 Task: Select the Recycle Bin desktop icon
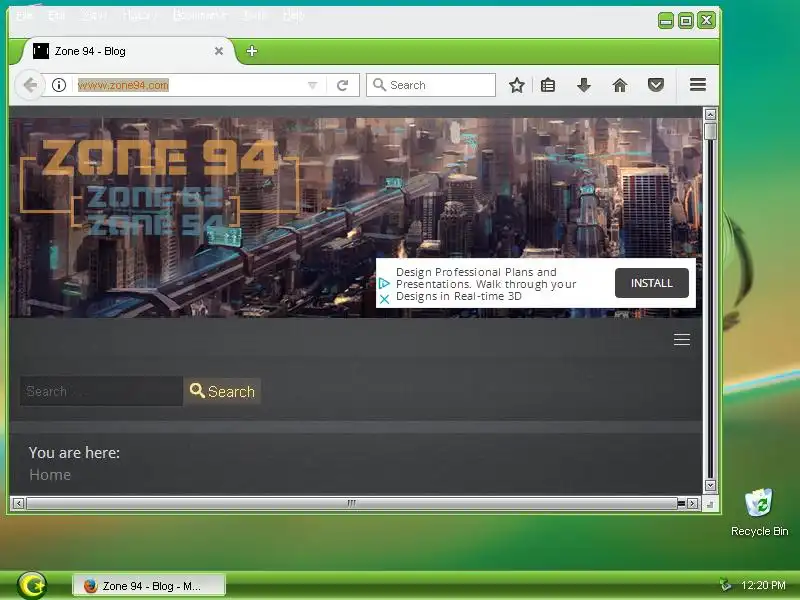(759, 513)
